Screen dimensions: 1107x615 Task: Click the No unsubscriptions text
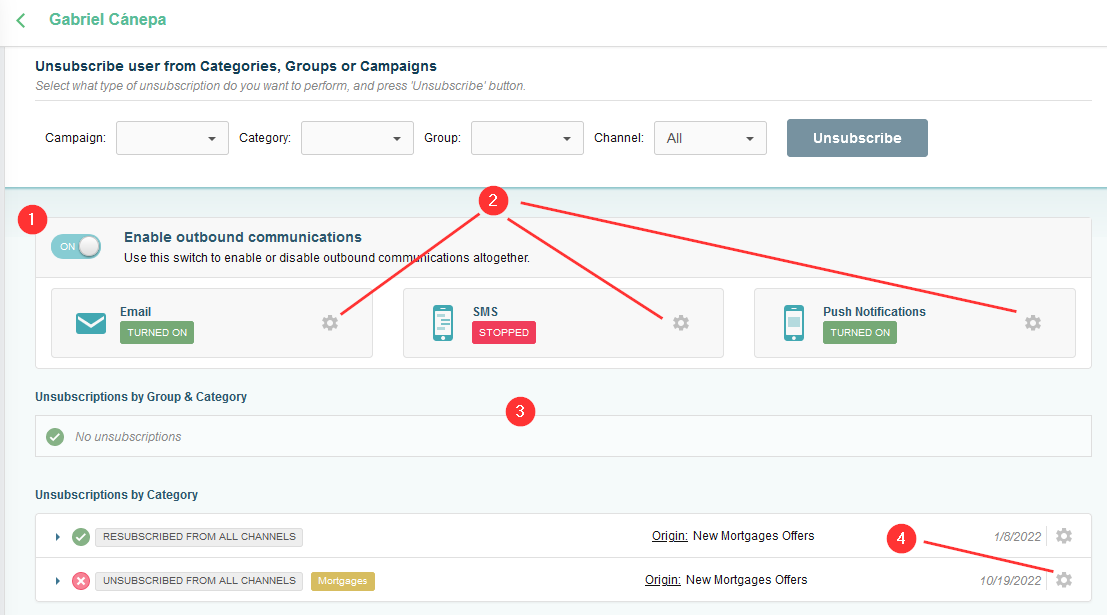pyautogui.click(x=128, y=437)
